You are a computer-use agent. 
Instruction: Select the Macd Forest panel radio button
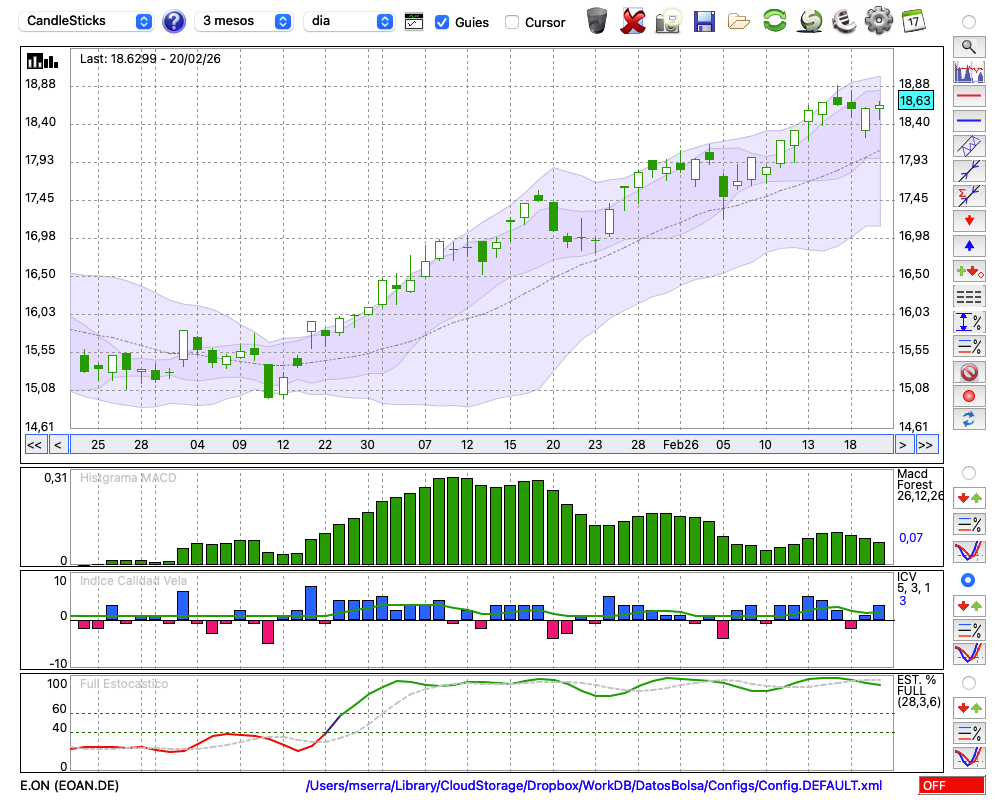(969, 473)
